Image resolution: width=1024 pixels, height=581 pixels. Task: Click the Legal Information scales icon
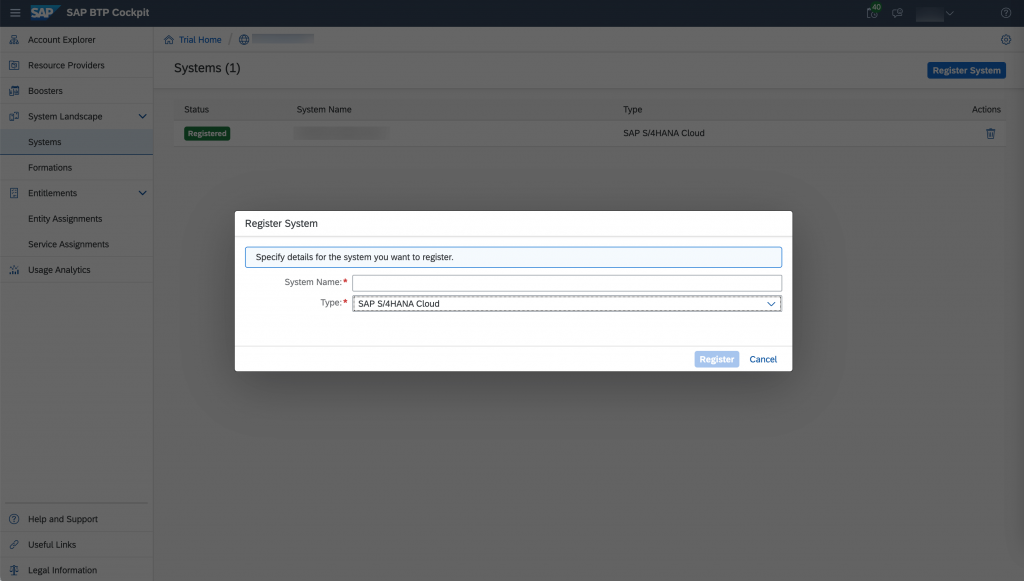[x=14, y=570]
